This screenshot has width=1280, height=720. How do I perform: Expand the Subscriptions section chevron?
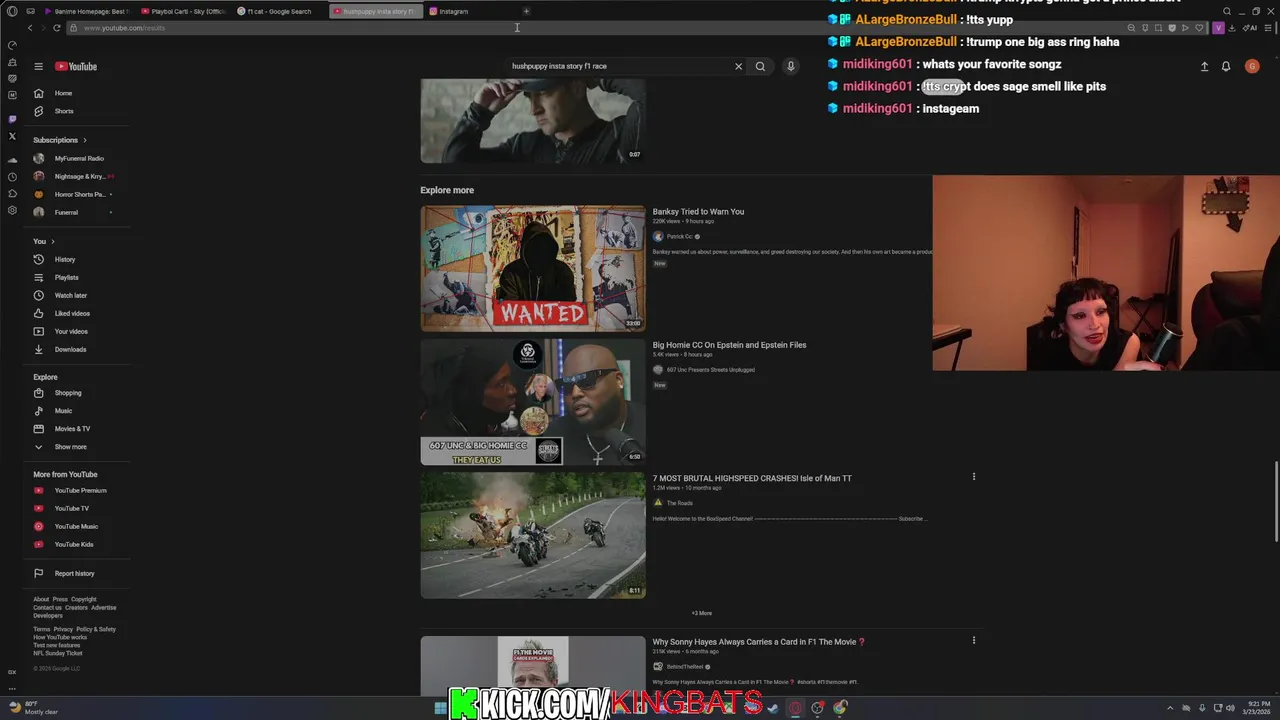(x=85, y=140)
